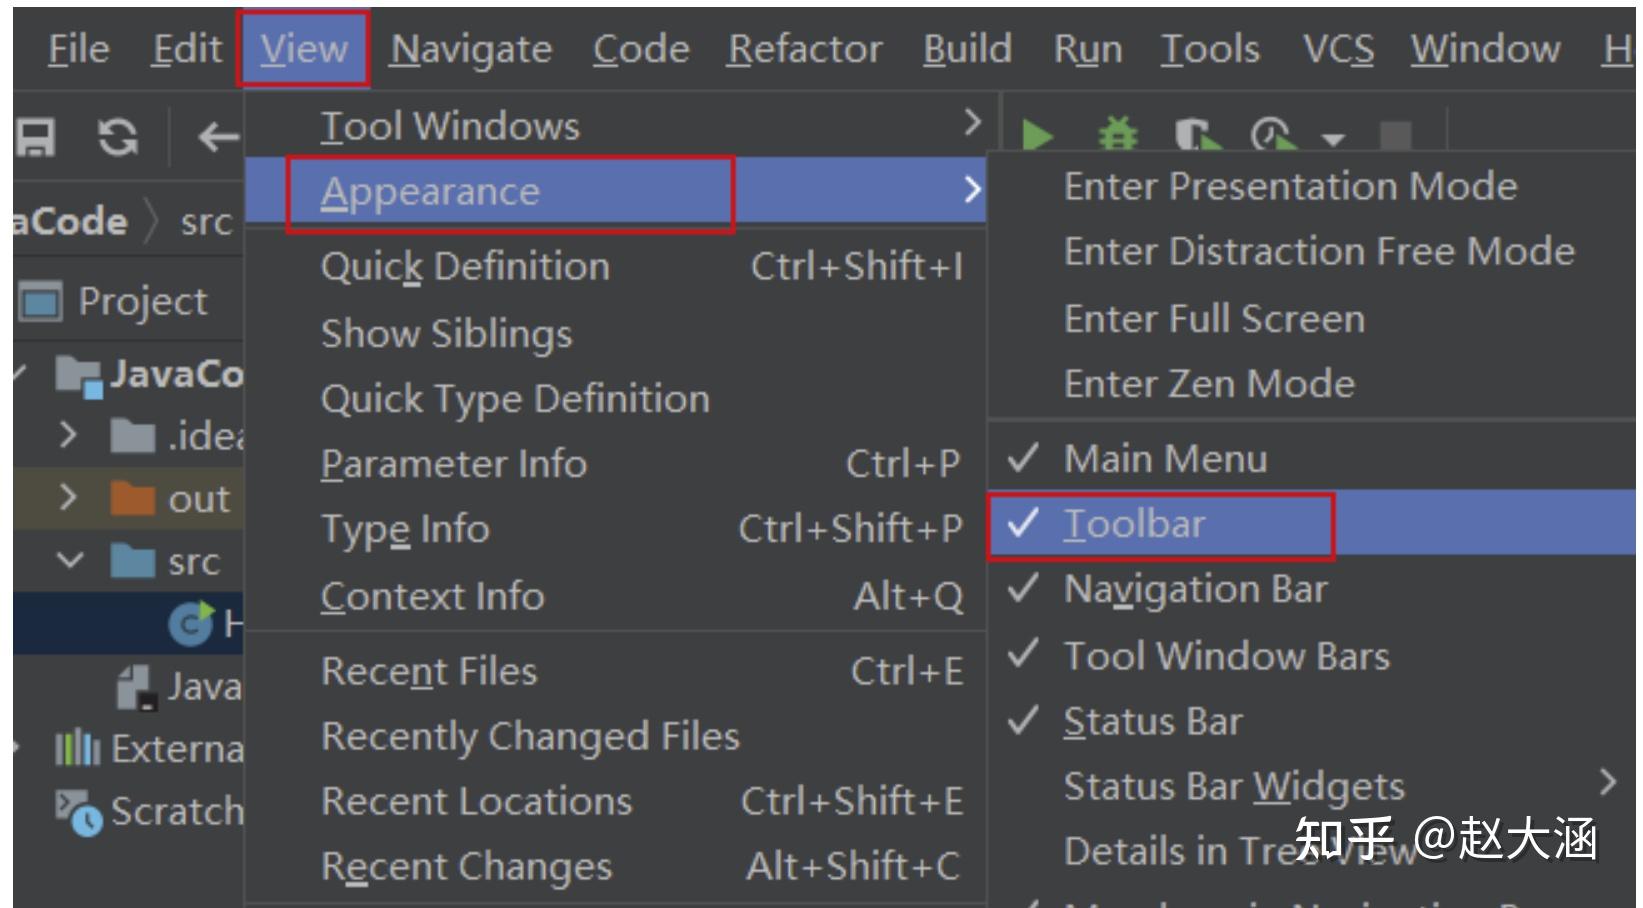Select Enter Presentation Mode
Screen dimensions: 1643x908
click(x=1290, y=187)
